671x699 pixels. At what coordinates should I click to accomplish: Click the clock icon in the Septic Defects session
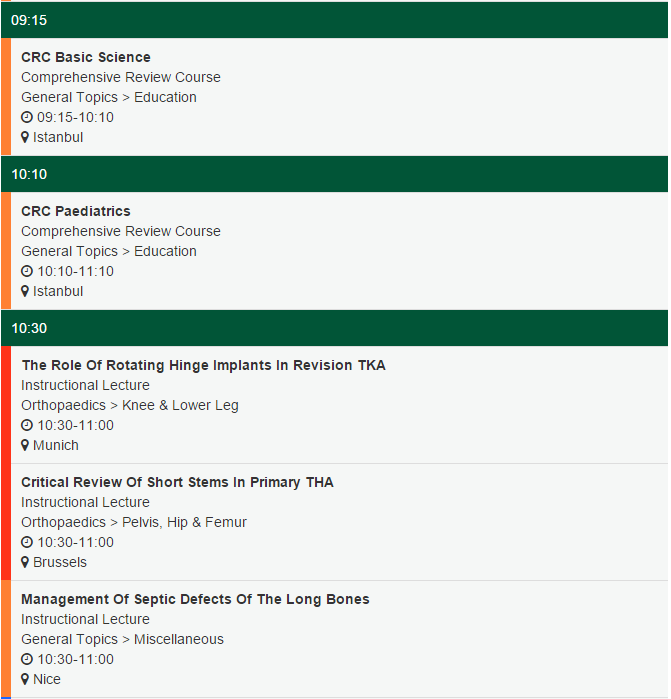tap(27, 659)
